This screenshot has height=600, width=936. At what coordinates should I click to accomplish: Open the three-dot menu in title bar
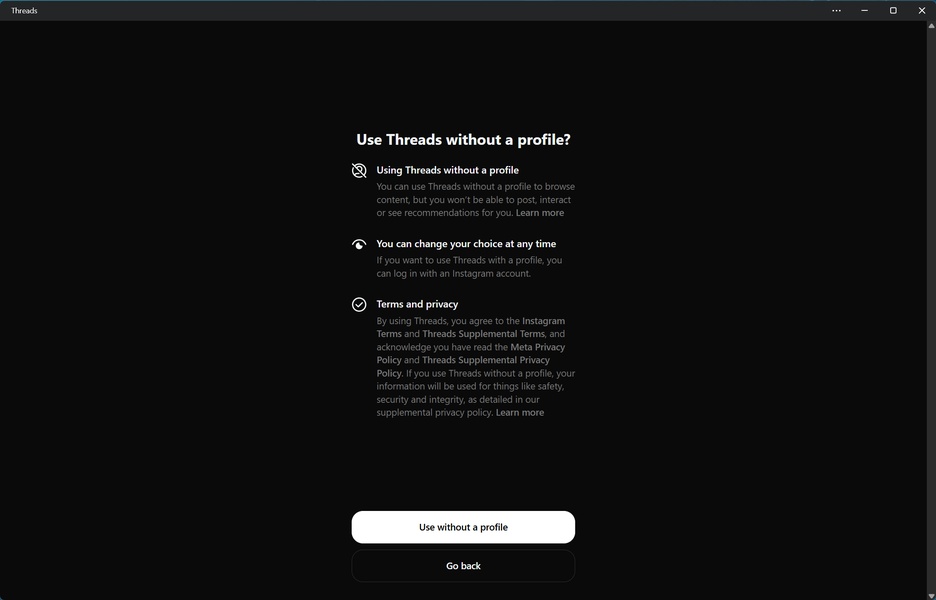tap(836, 10)
